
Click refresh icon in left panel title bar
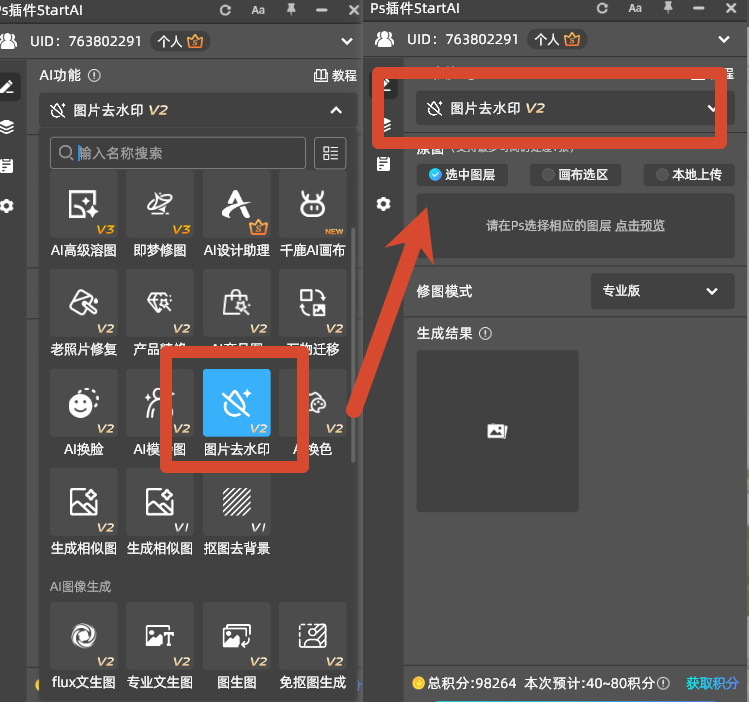[225, 10]
